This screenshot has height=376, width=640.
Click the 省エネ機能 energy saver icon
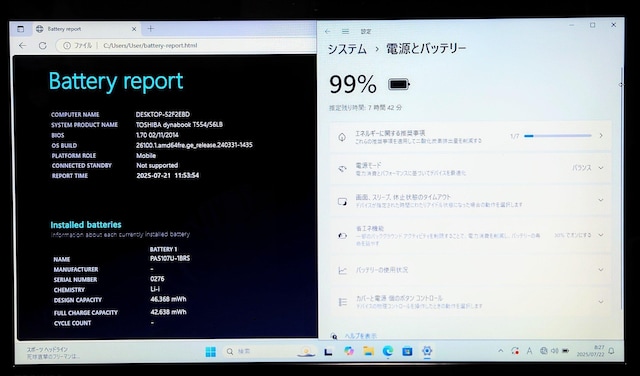[x=342, y=236]
